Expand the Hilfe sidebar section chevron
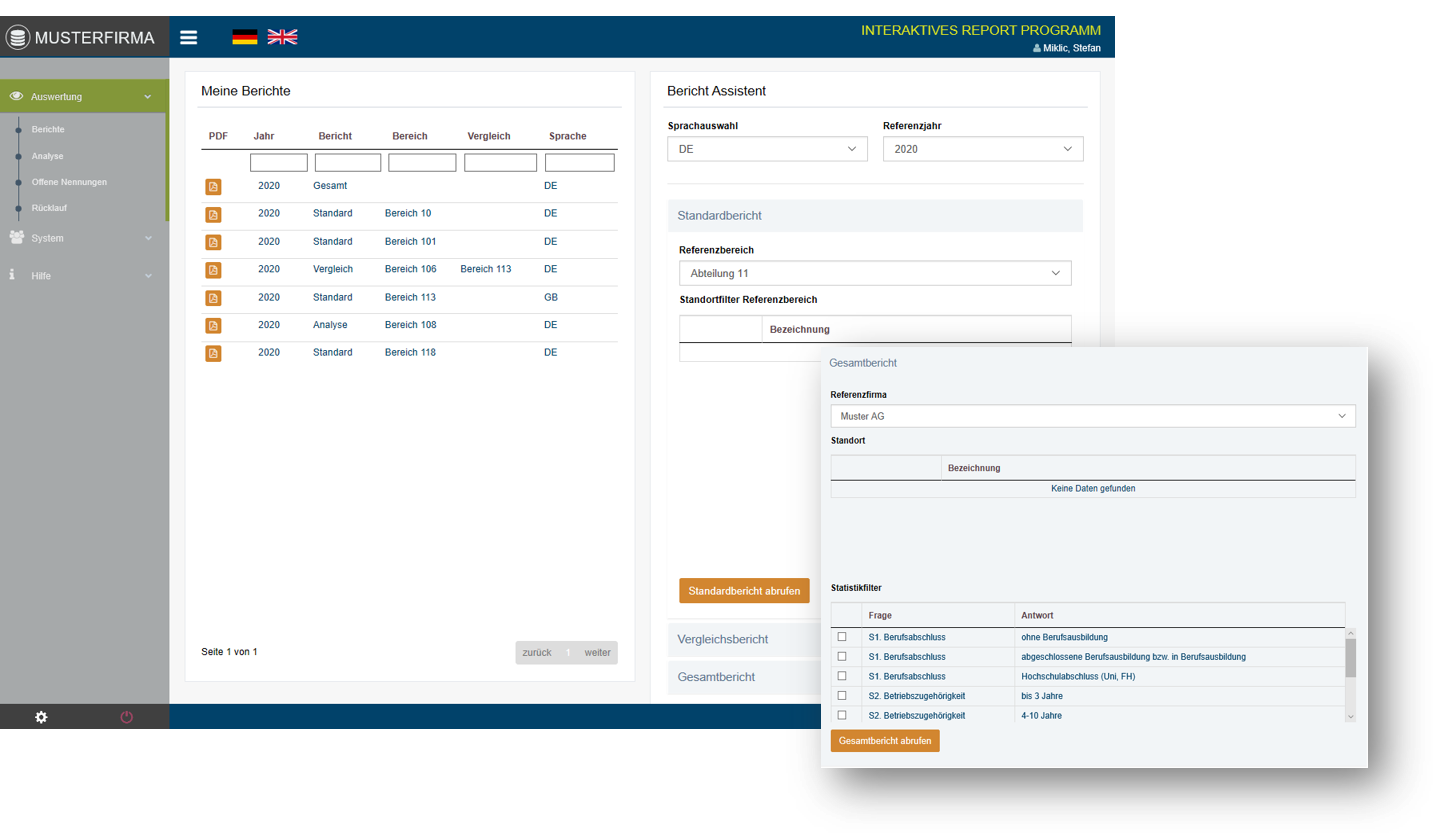 (x=148, y=275)
